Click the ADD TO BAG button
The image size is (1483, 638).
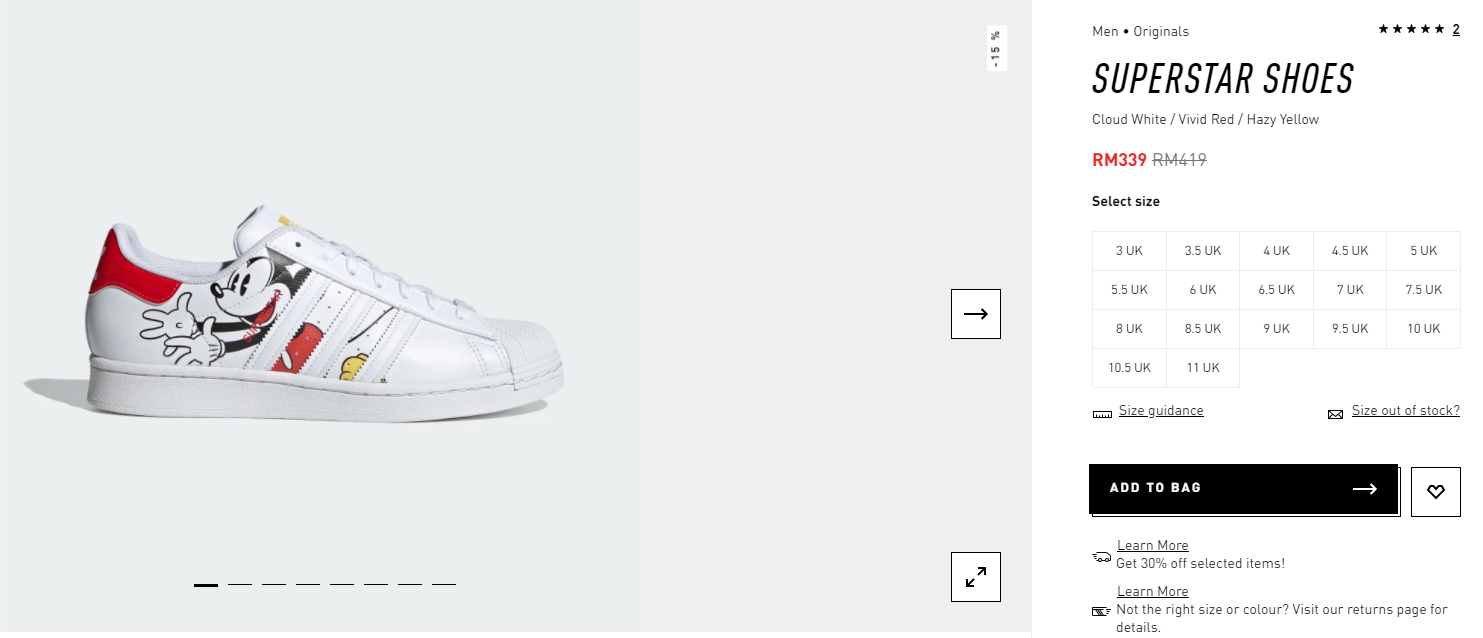(1243, 488)
